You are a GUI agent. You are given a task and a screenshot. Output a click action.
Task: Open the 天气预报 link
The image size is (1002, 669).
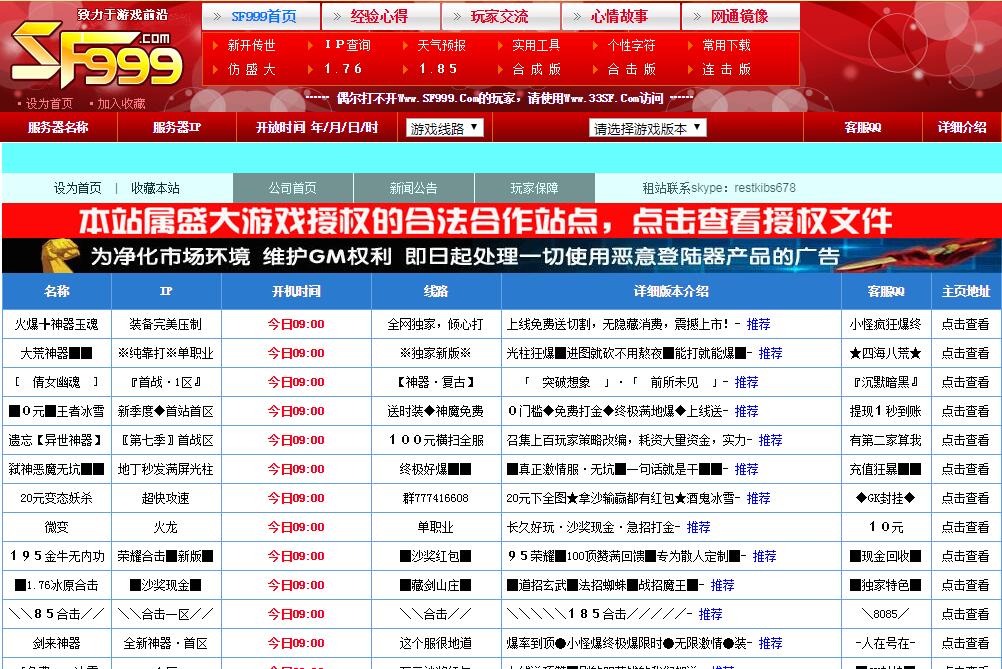(x=442, y=45)
